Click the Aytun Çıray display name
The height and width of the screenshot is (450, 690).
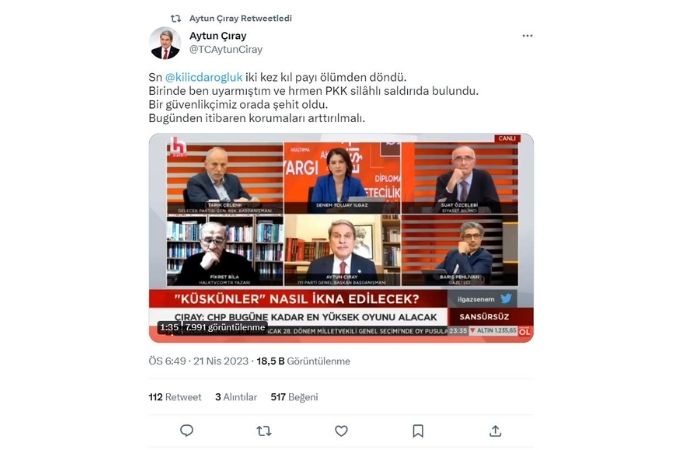(217, 36)
